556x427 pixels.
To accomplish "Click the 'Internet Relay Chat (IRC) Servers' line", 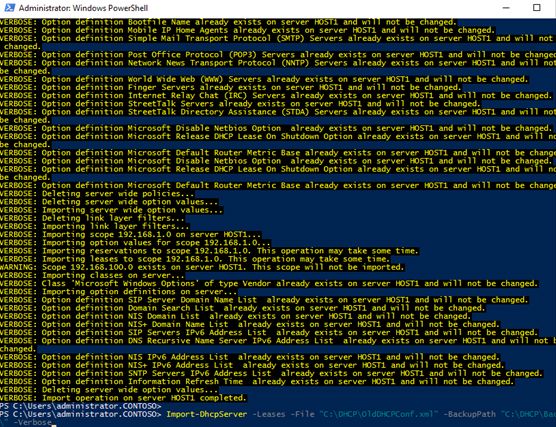I will tap(276, 95).
